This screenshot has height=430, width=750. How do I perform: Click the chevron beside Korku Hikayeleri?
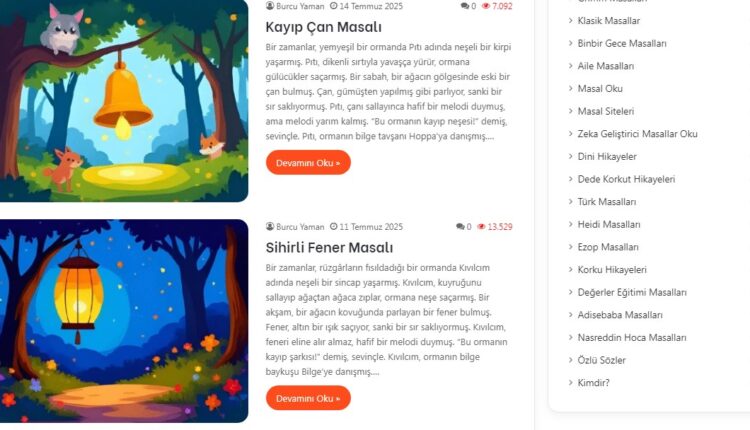click(x=571, y=269)
